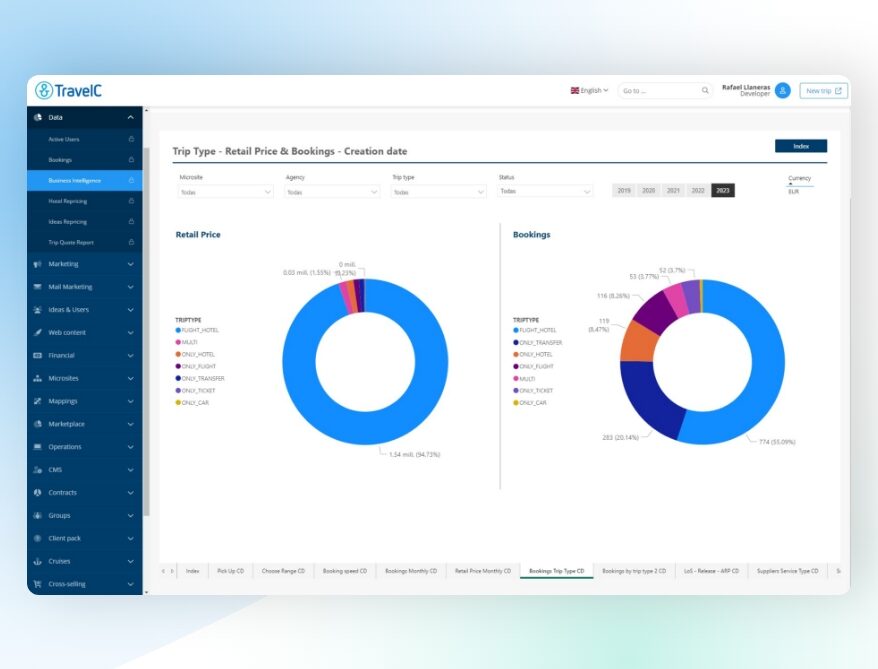This screenshot has height=669, width=878.
Task: Click the Microsites icon in sidebar
Action: coord(38,378)
